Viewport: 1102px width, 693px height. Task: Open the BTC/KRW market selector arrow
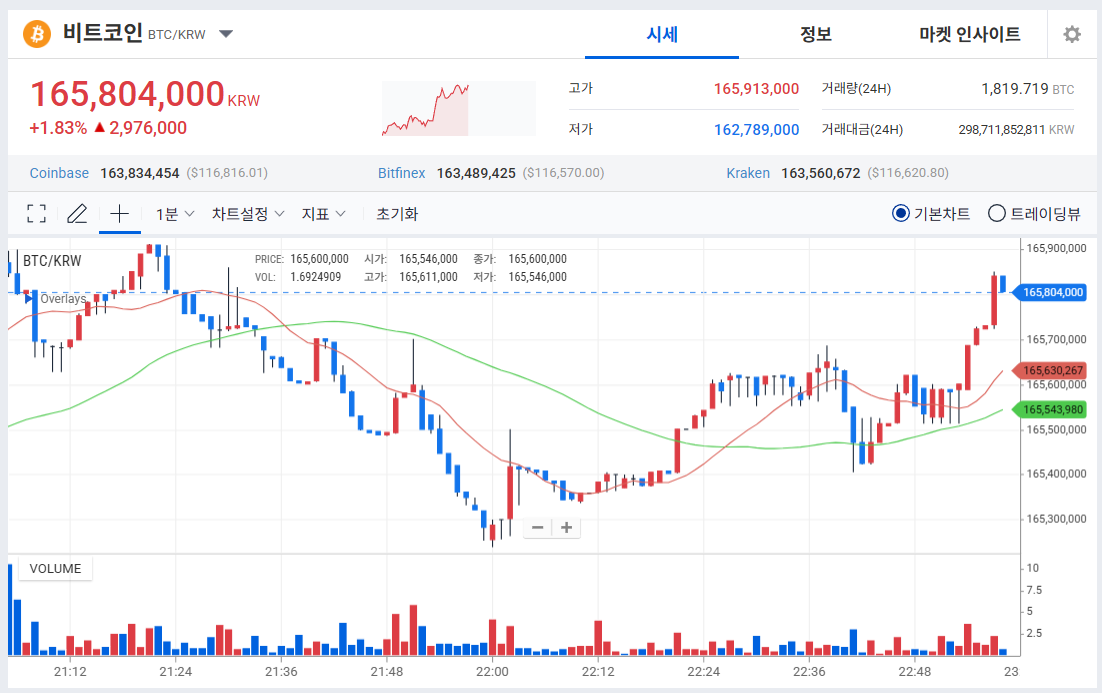click(x=226, y=34)
